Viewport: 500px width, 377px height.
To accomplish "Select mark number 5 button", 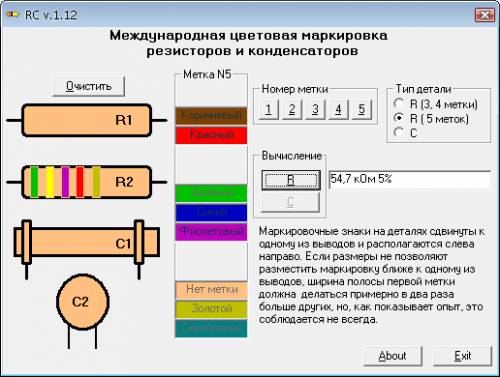I will [362, 109].
